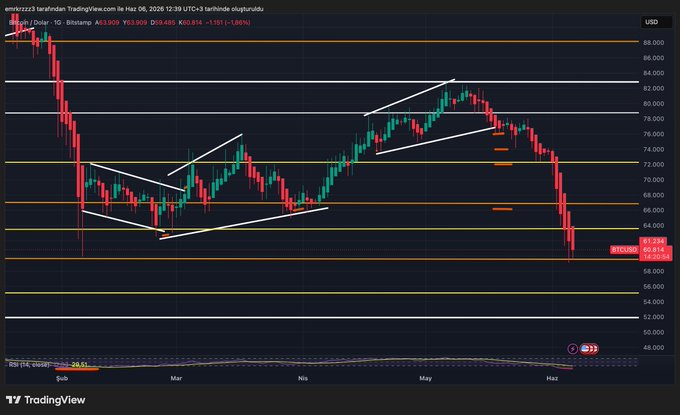This screenshot has height=415, width=680.
Task: Click the 14:20:54 bar countdown label
Action: pos(656,257)
